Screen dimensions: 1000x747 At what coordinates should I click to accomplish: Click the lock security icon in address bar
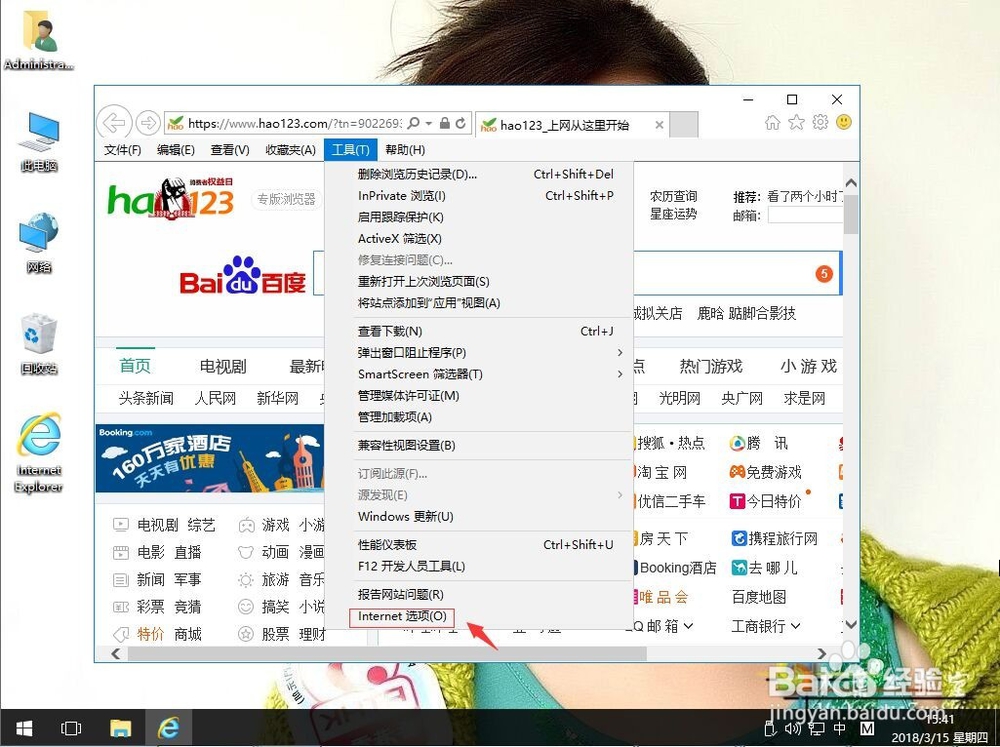[445, 122]
